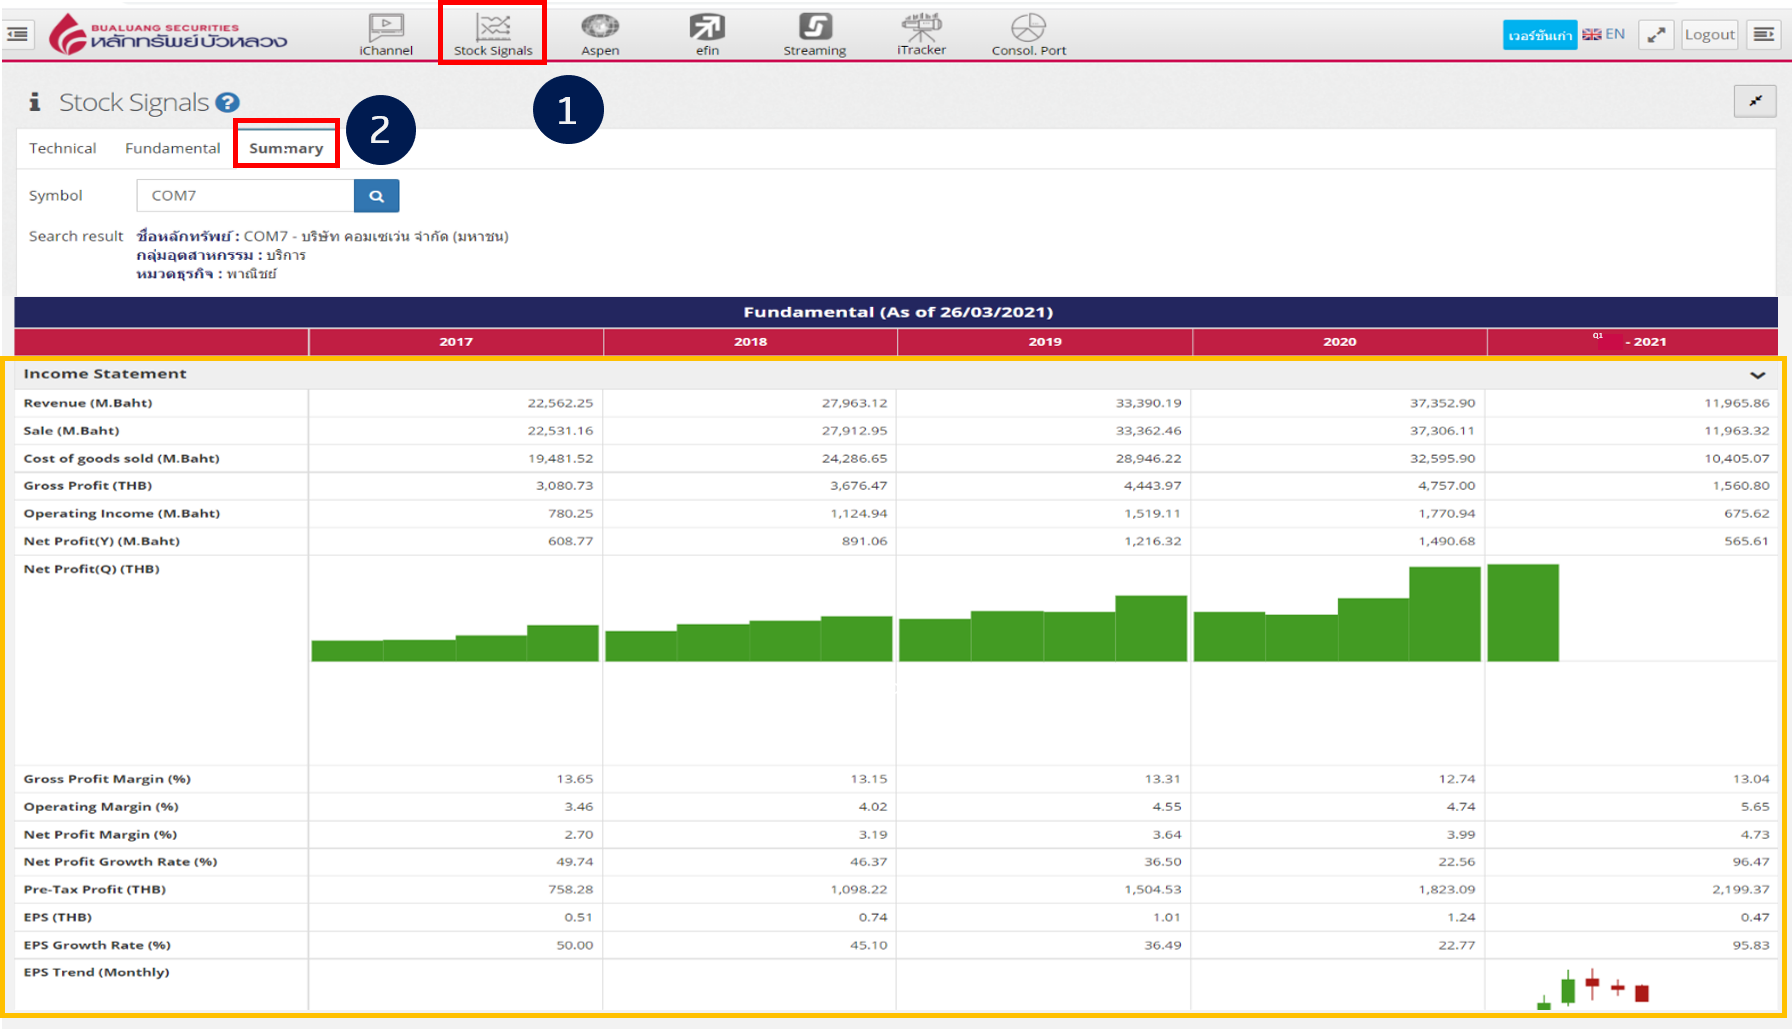This screenshot has width=1792, height=1029.
Task: Log out using the Logout button
Action: (1709, 35)
